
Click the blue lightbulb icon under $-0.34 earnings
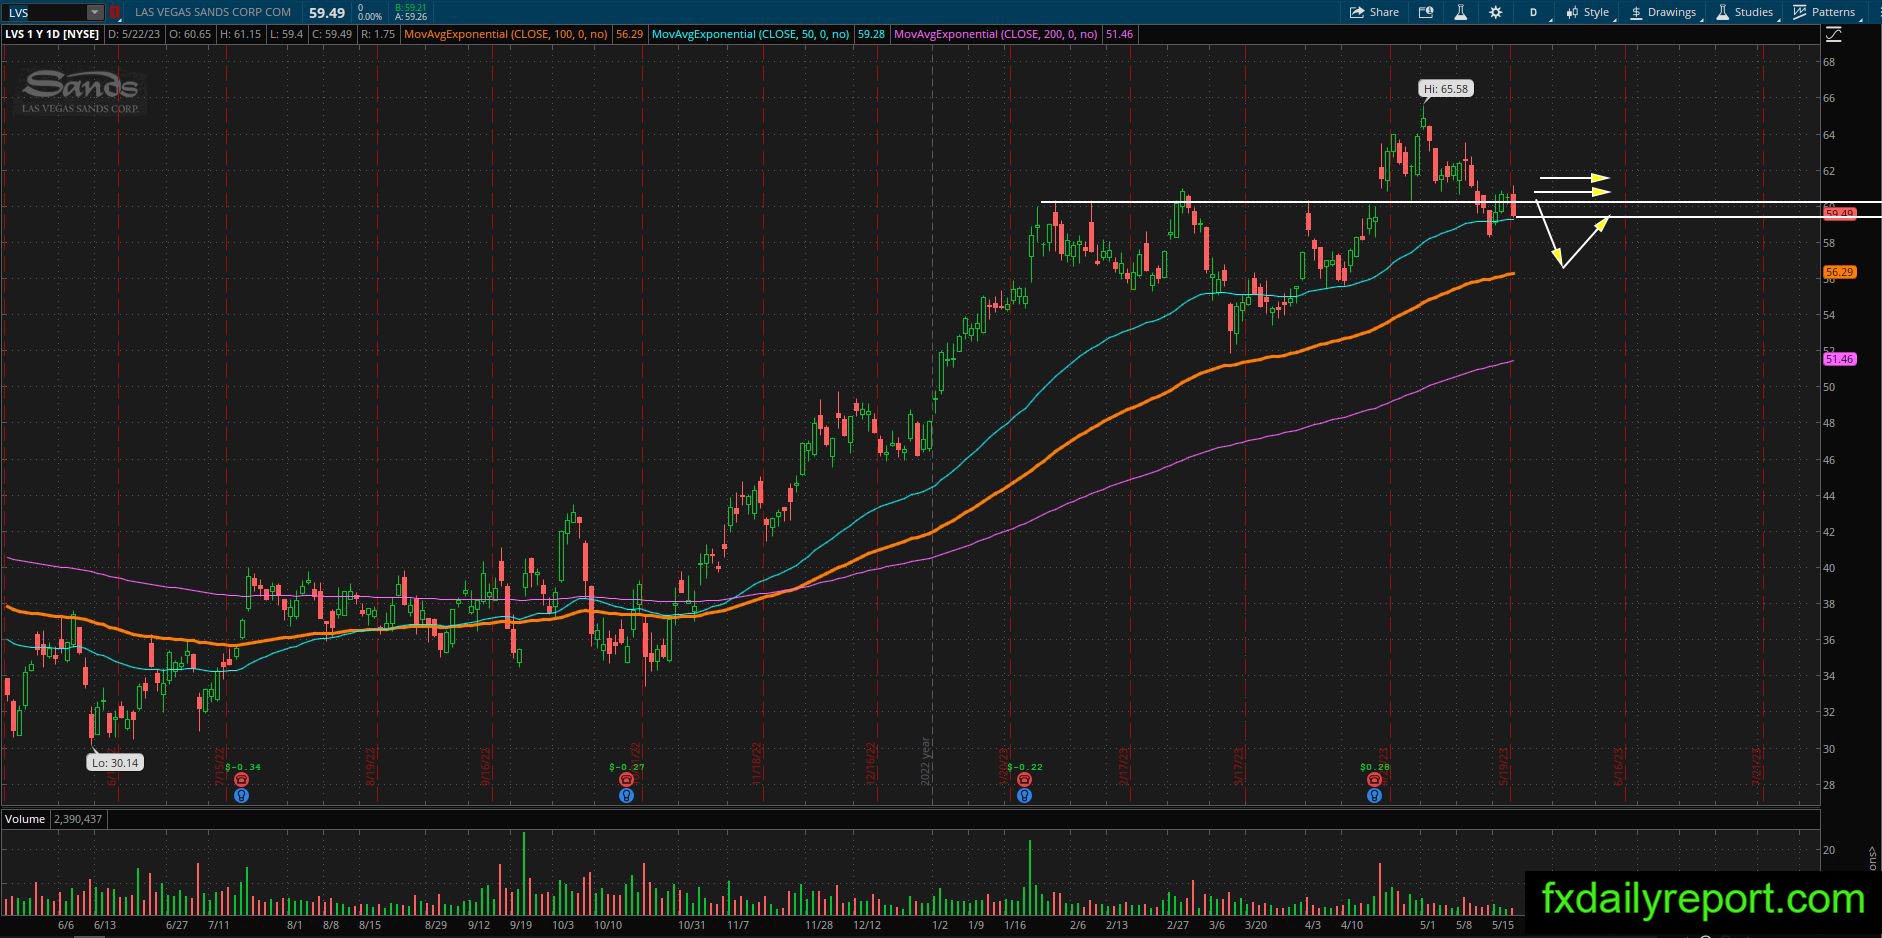click(241, 796)
